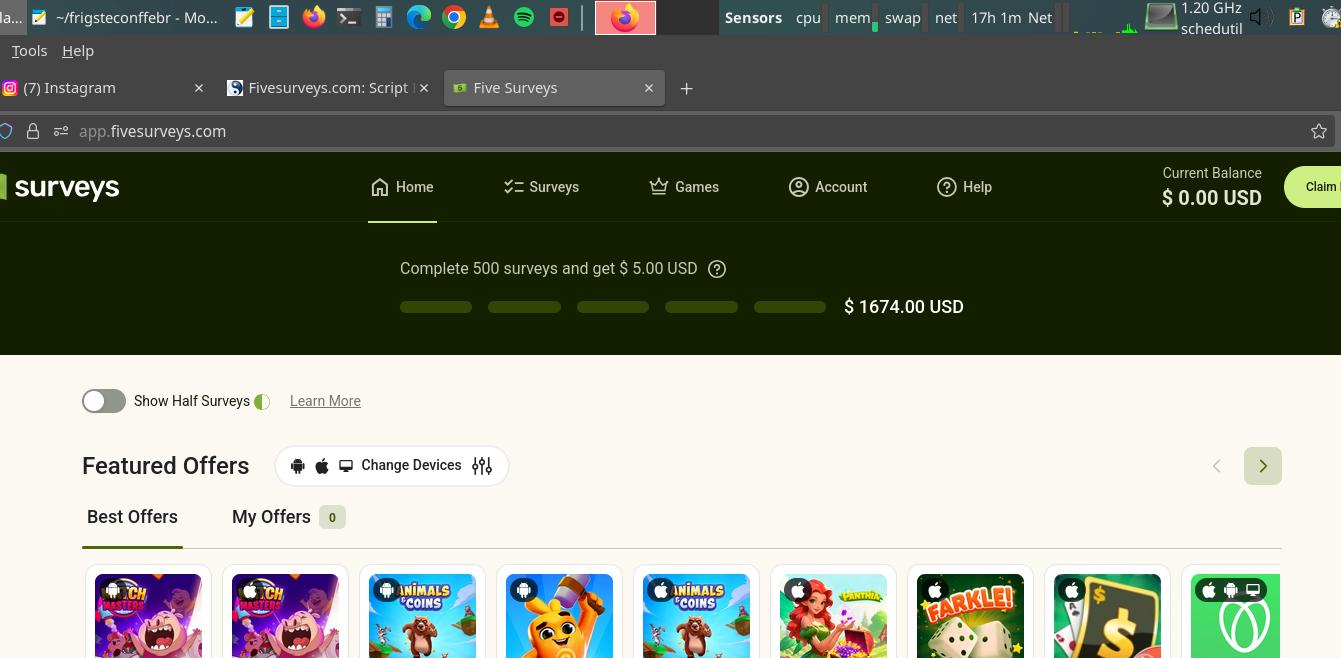The width and height of the screenshot is (1341, 658).
Task: Open the clipboard manager tray icon
Action: tap(1297, 17)
